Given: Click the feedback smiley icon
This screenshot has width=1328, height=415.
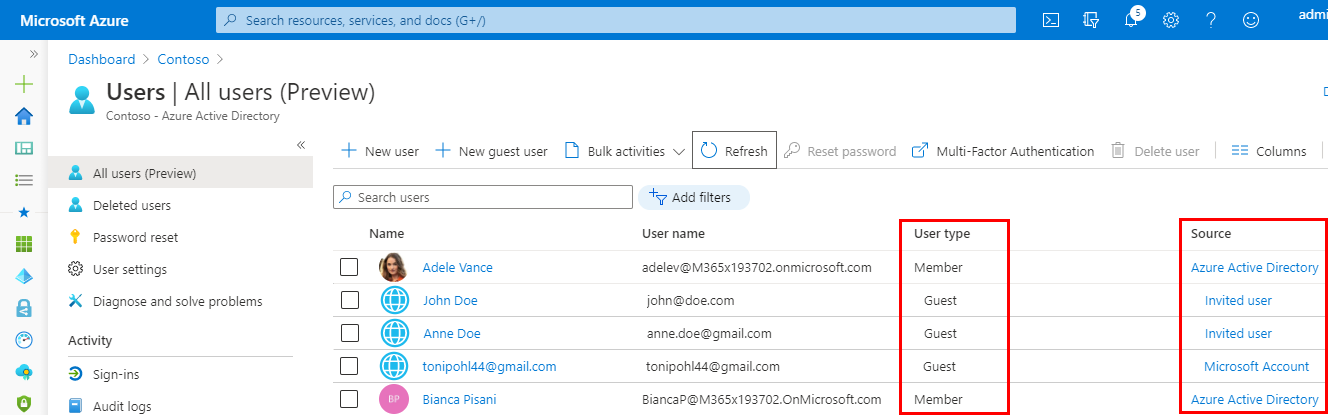Looking at the screenshot, I should pos(1251,20).
